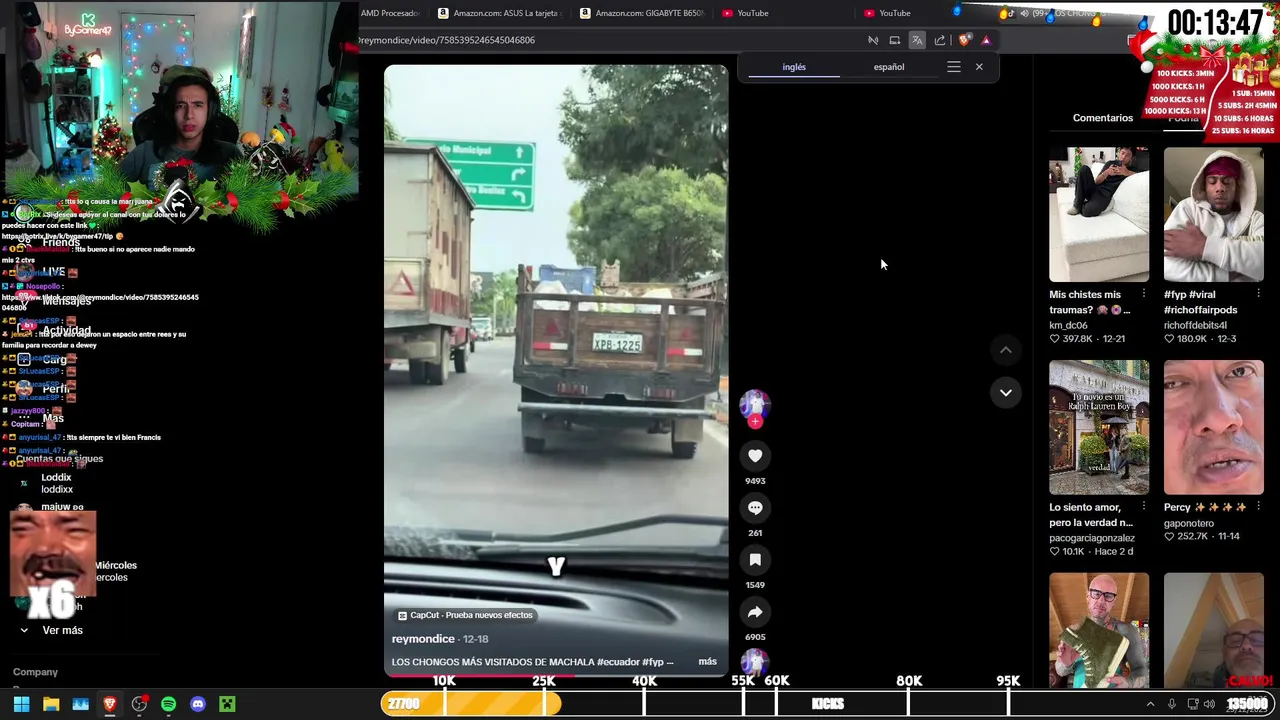Select inglés in the translate popup

pos(794,67)
